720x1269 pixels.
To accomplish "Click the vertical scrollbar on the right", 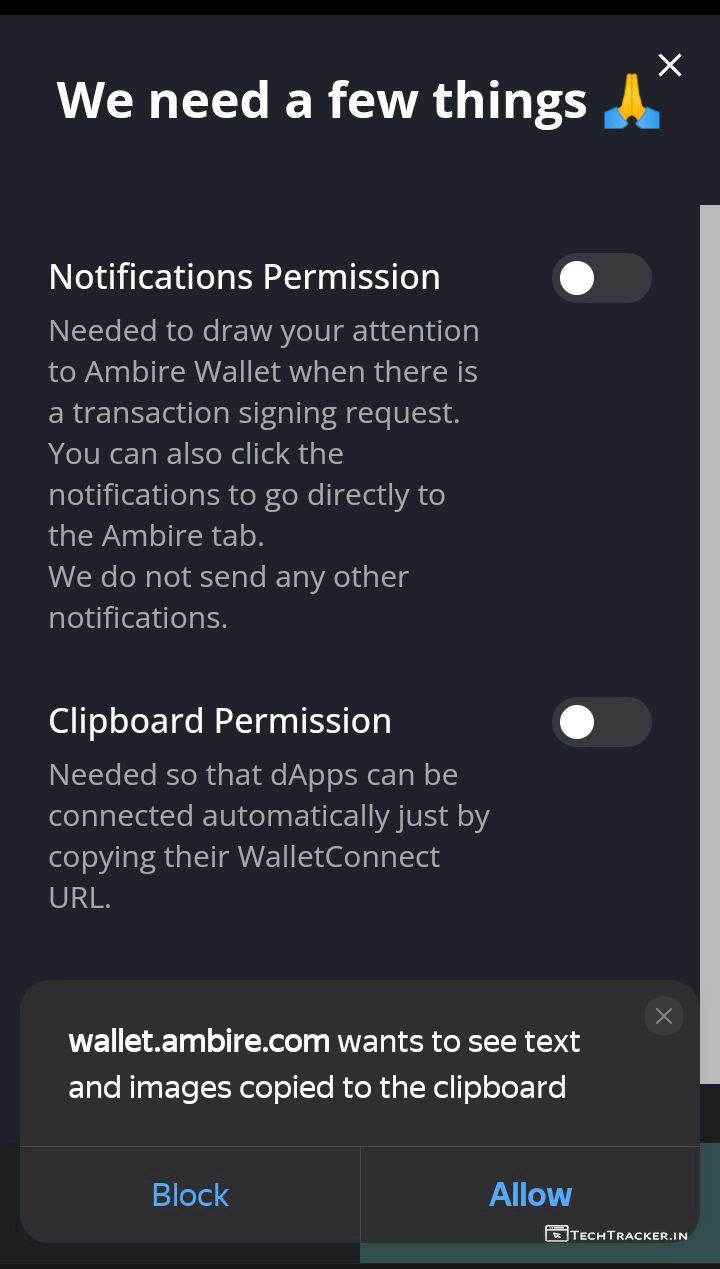I will click(709, 640).
